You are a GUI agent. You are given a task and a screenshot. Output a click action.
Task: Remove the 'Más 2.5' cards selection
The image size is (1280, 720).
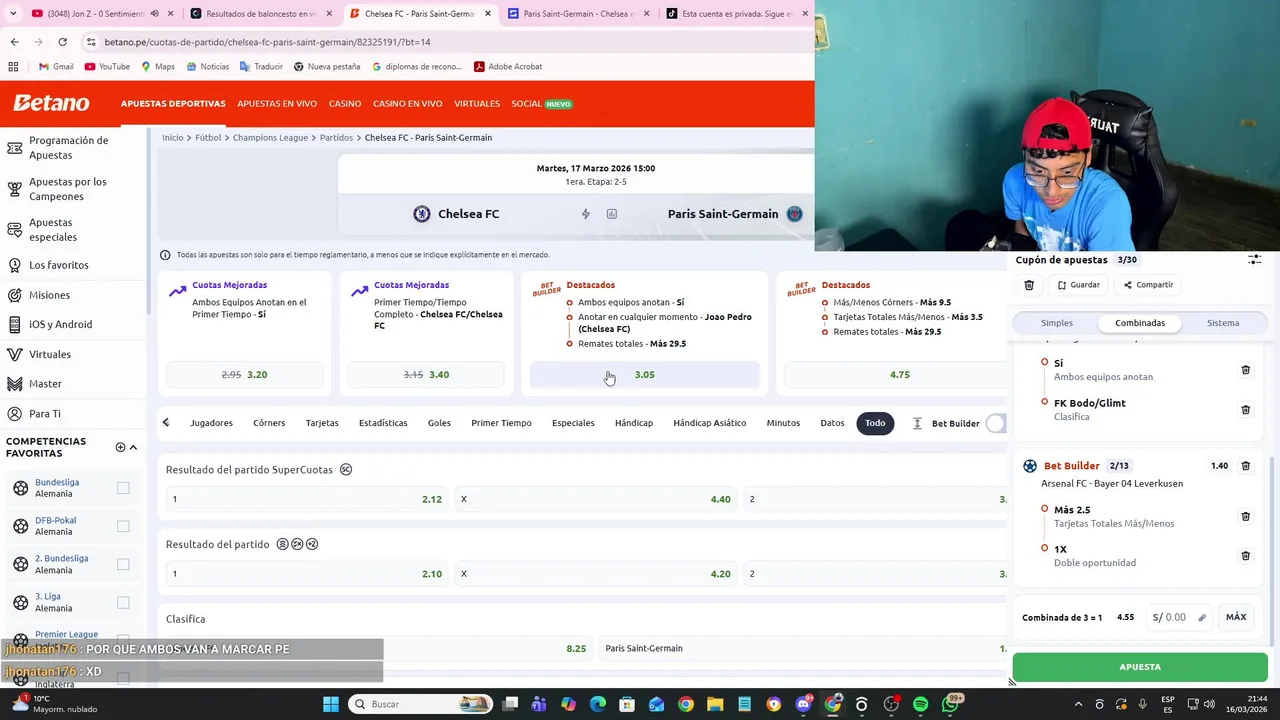1245,517
